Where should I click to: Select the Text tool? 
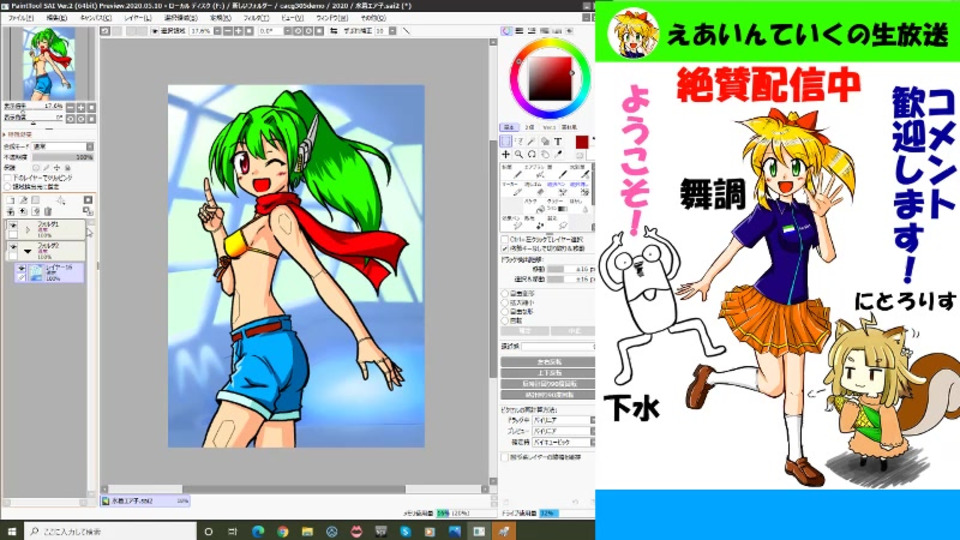[558, 142]
